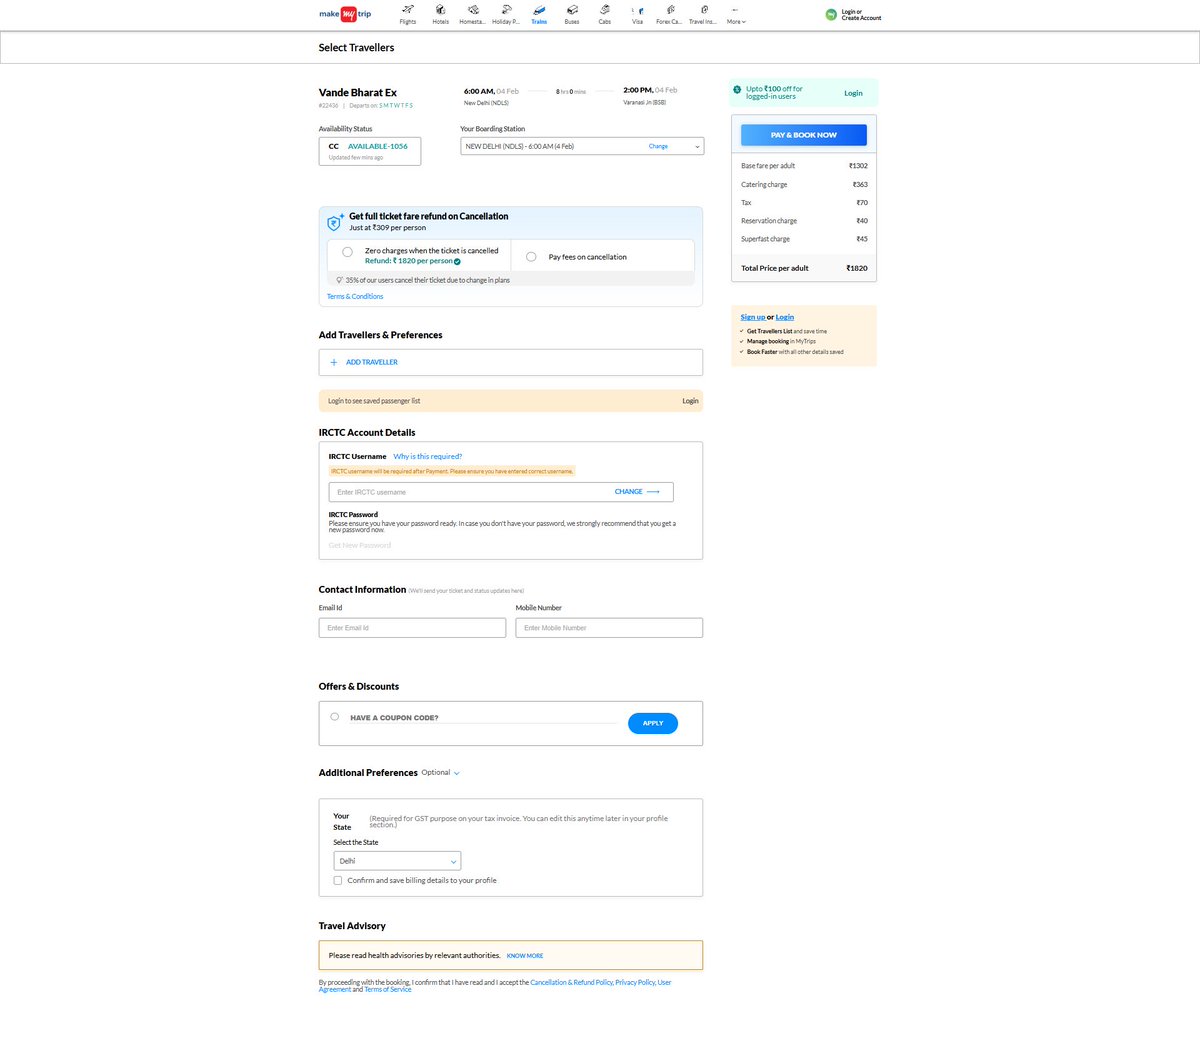Open the Hotels icon in top navigation
This screenshot has width=1200, height=1053.
(441, 10)
